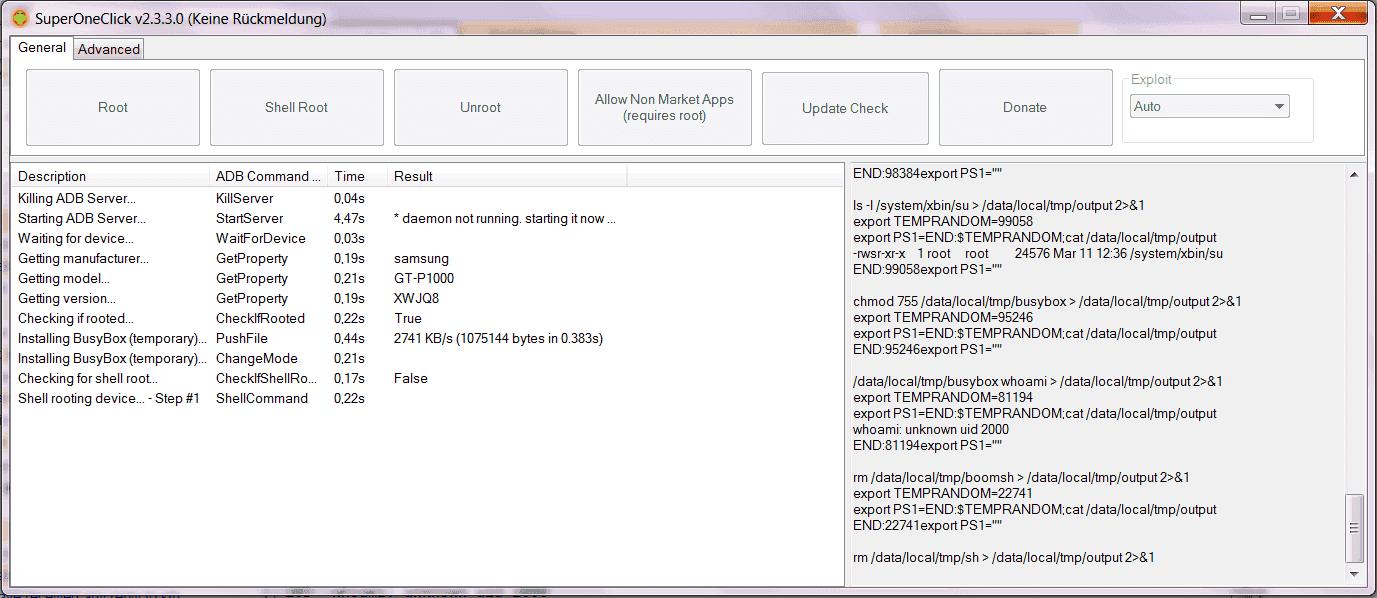Sort by ADB Command column header
Viewport: 1377px width, 598px height.
click(269, 176)
